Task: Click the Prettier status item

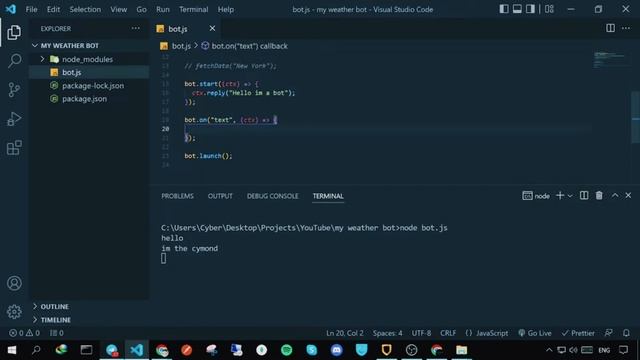Action: click(x=578, y=333)
